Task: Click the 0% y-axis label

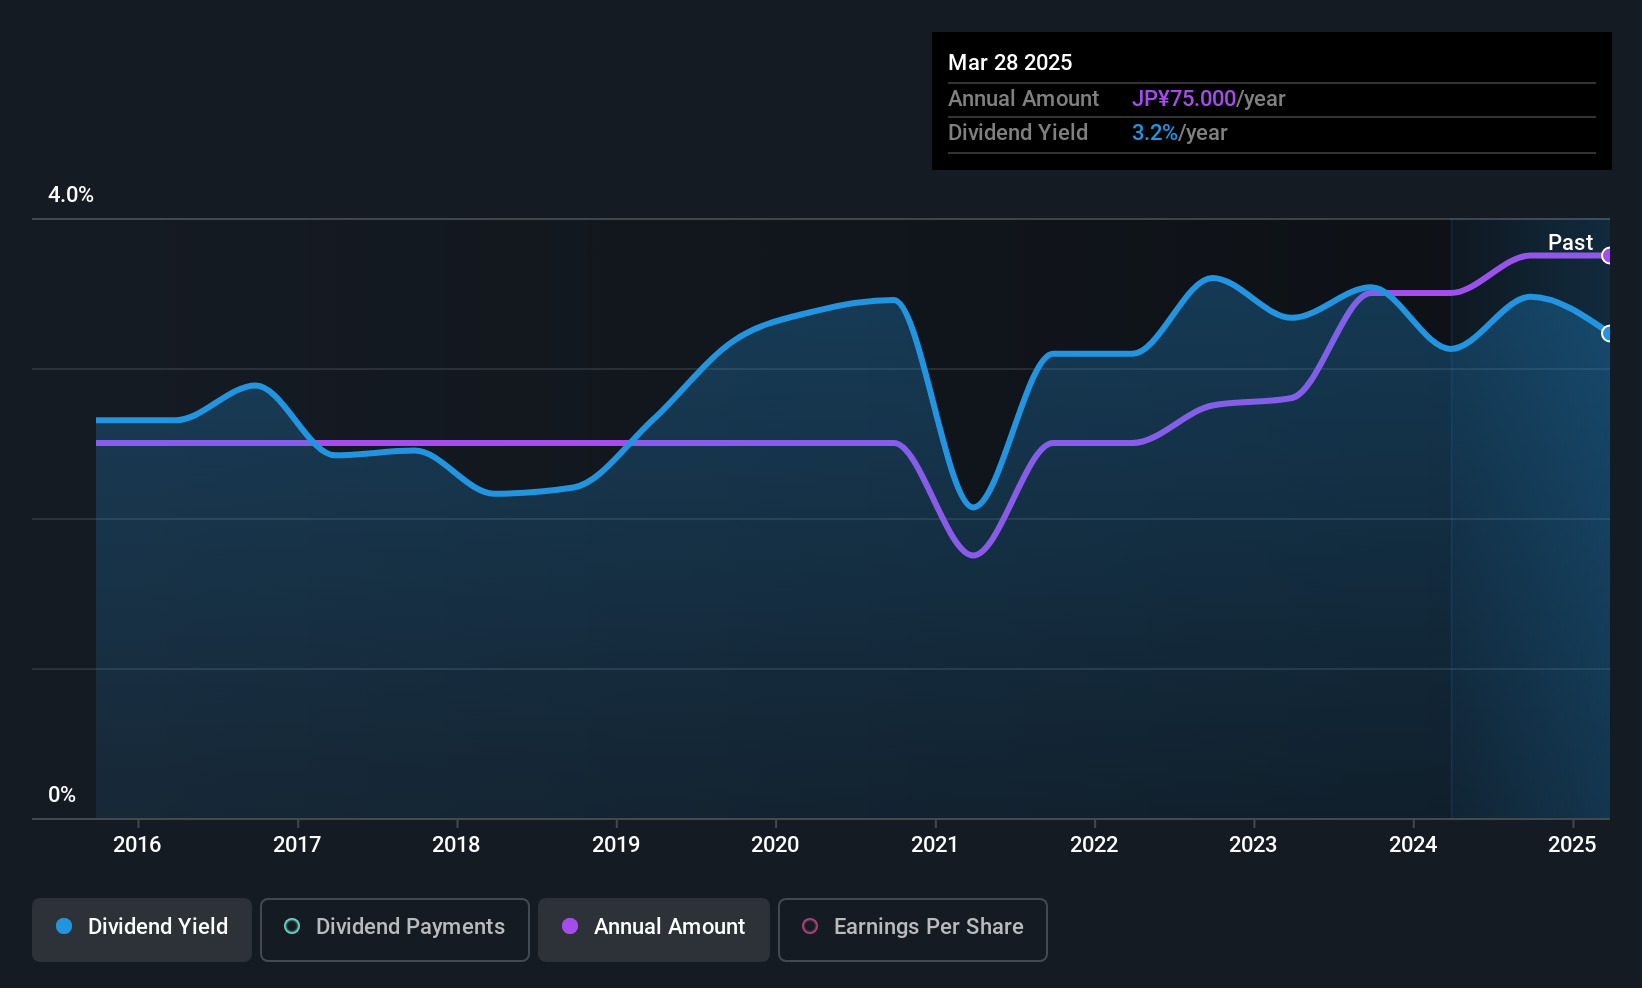Action: coord(62,795)
